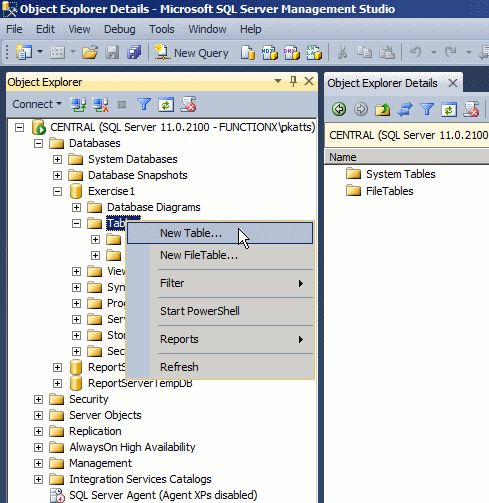
Task: Click the Forward arrow in Object Explorer Details
Action: coord(361,109)
